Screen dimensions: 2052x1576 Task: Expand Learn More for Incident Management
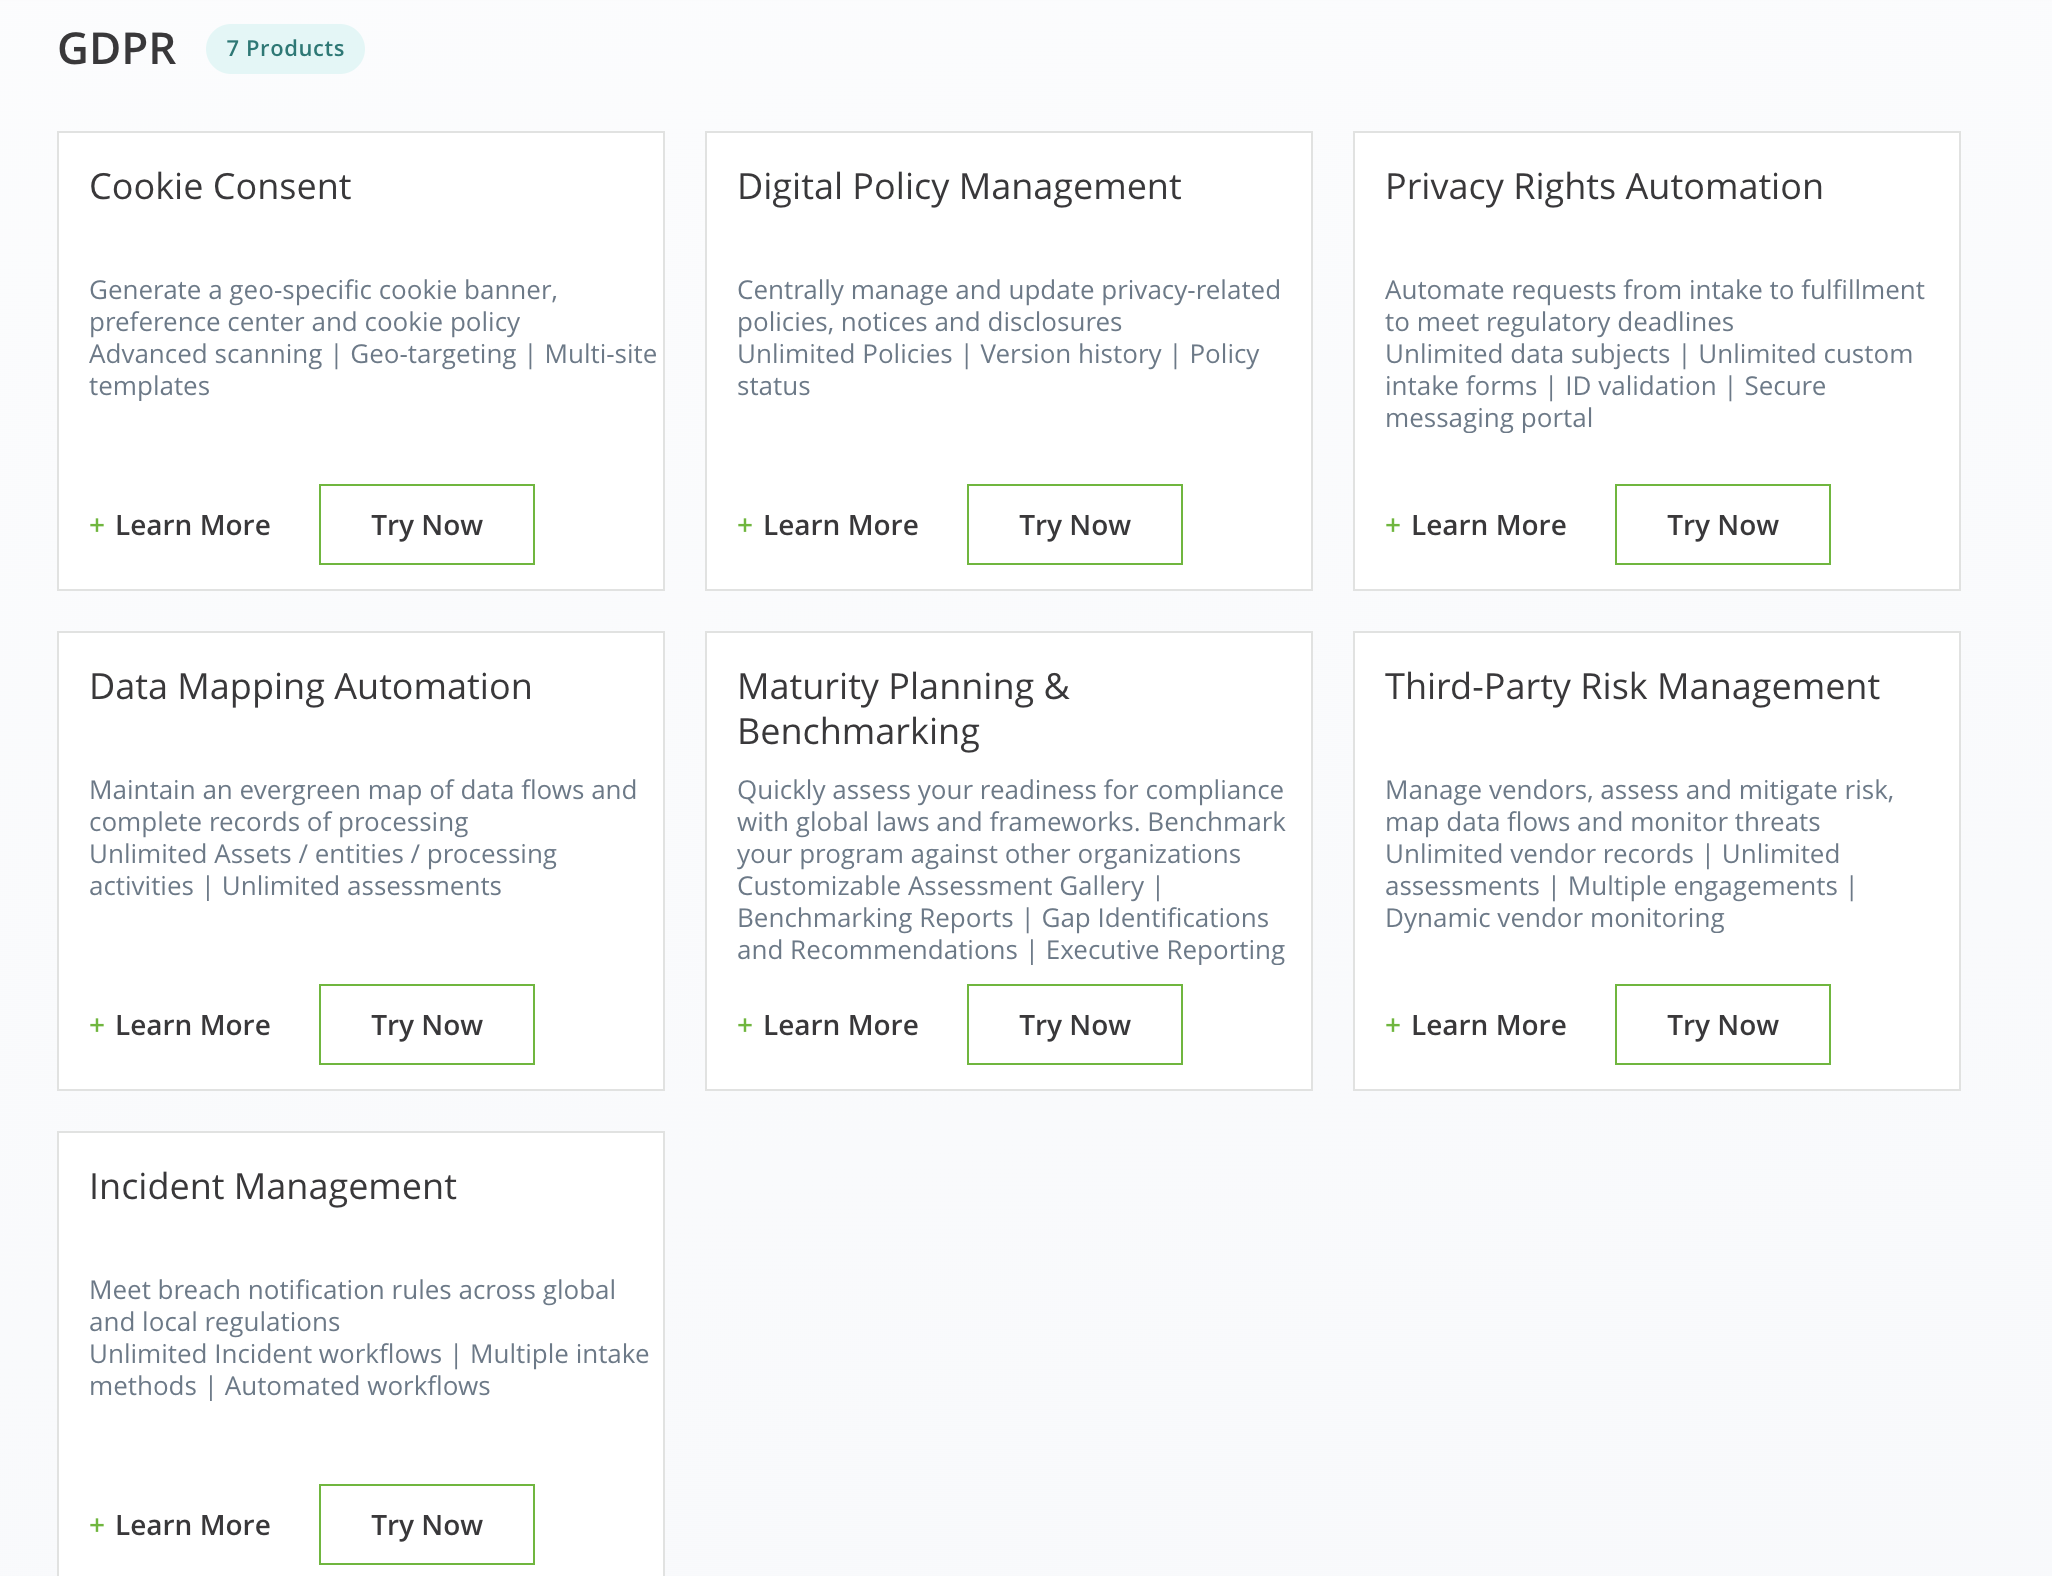tap(181, 1525)
